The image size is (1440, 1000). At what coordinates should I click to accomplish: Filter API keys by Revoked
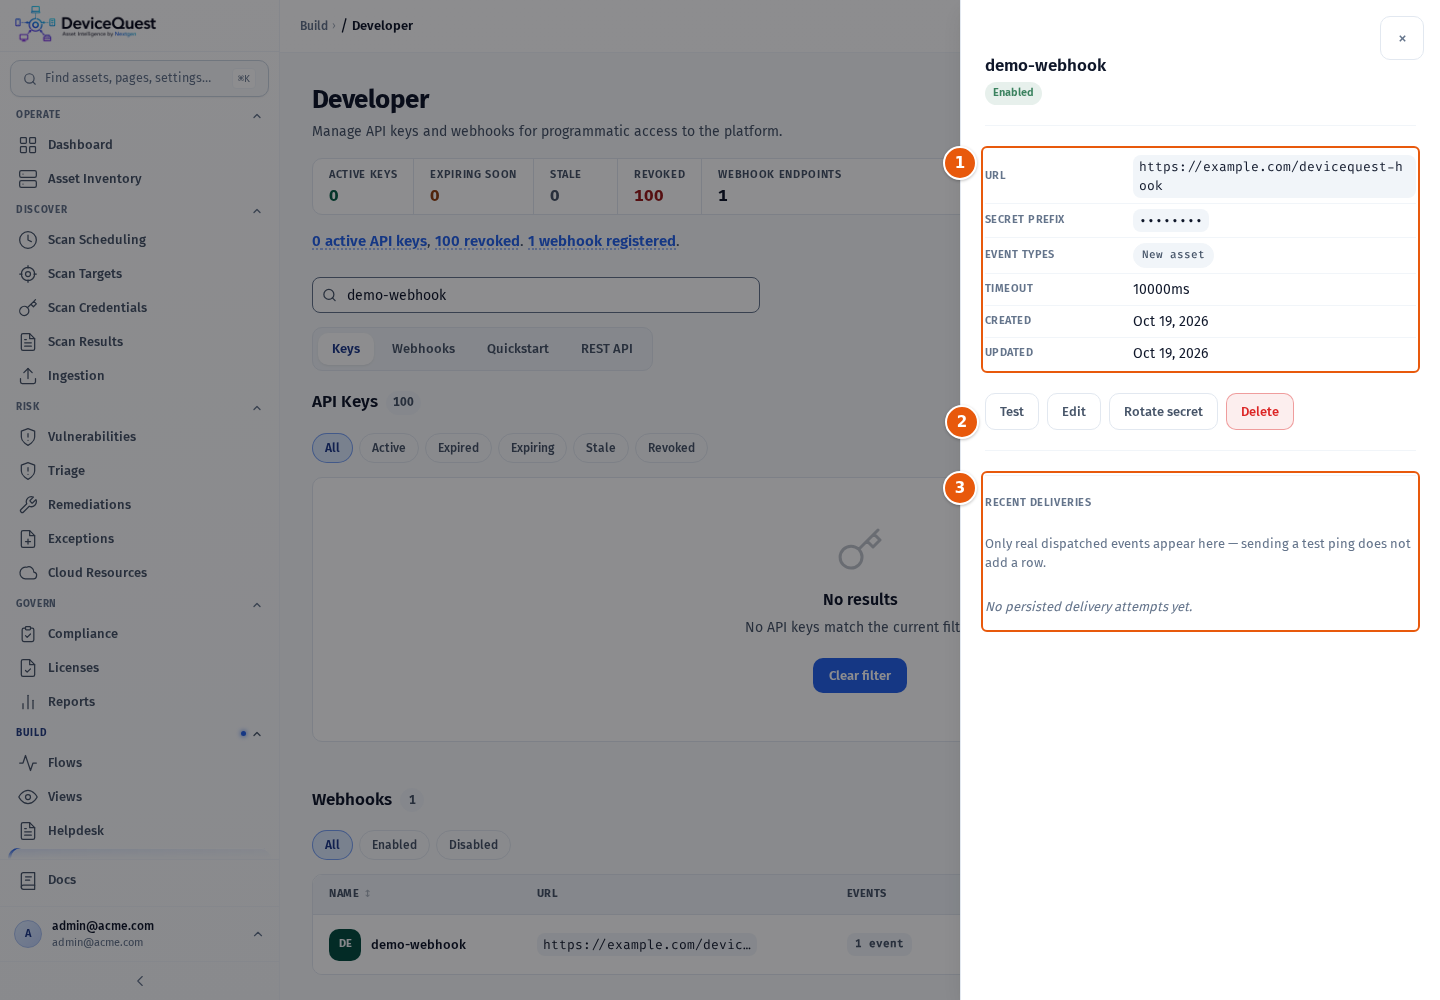(671, 448)
